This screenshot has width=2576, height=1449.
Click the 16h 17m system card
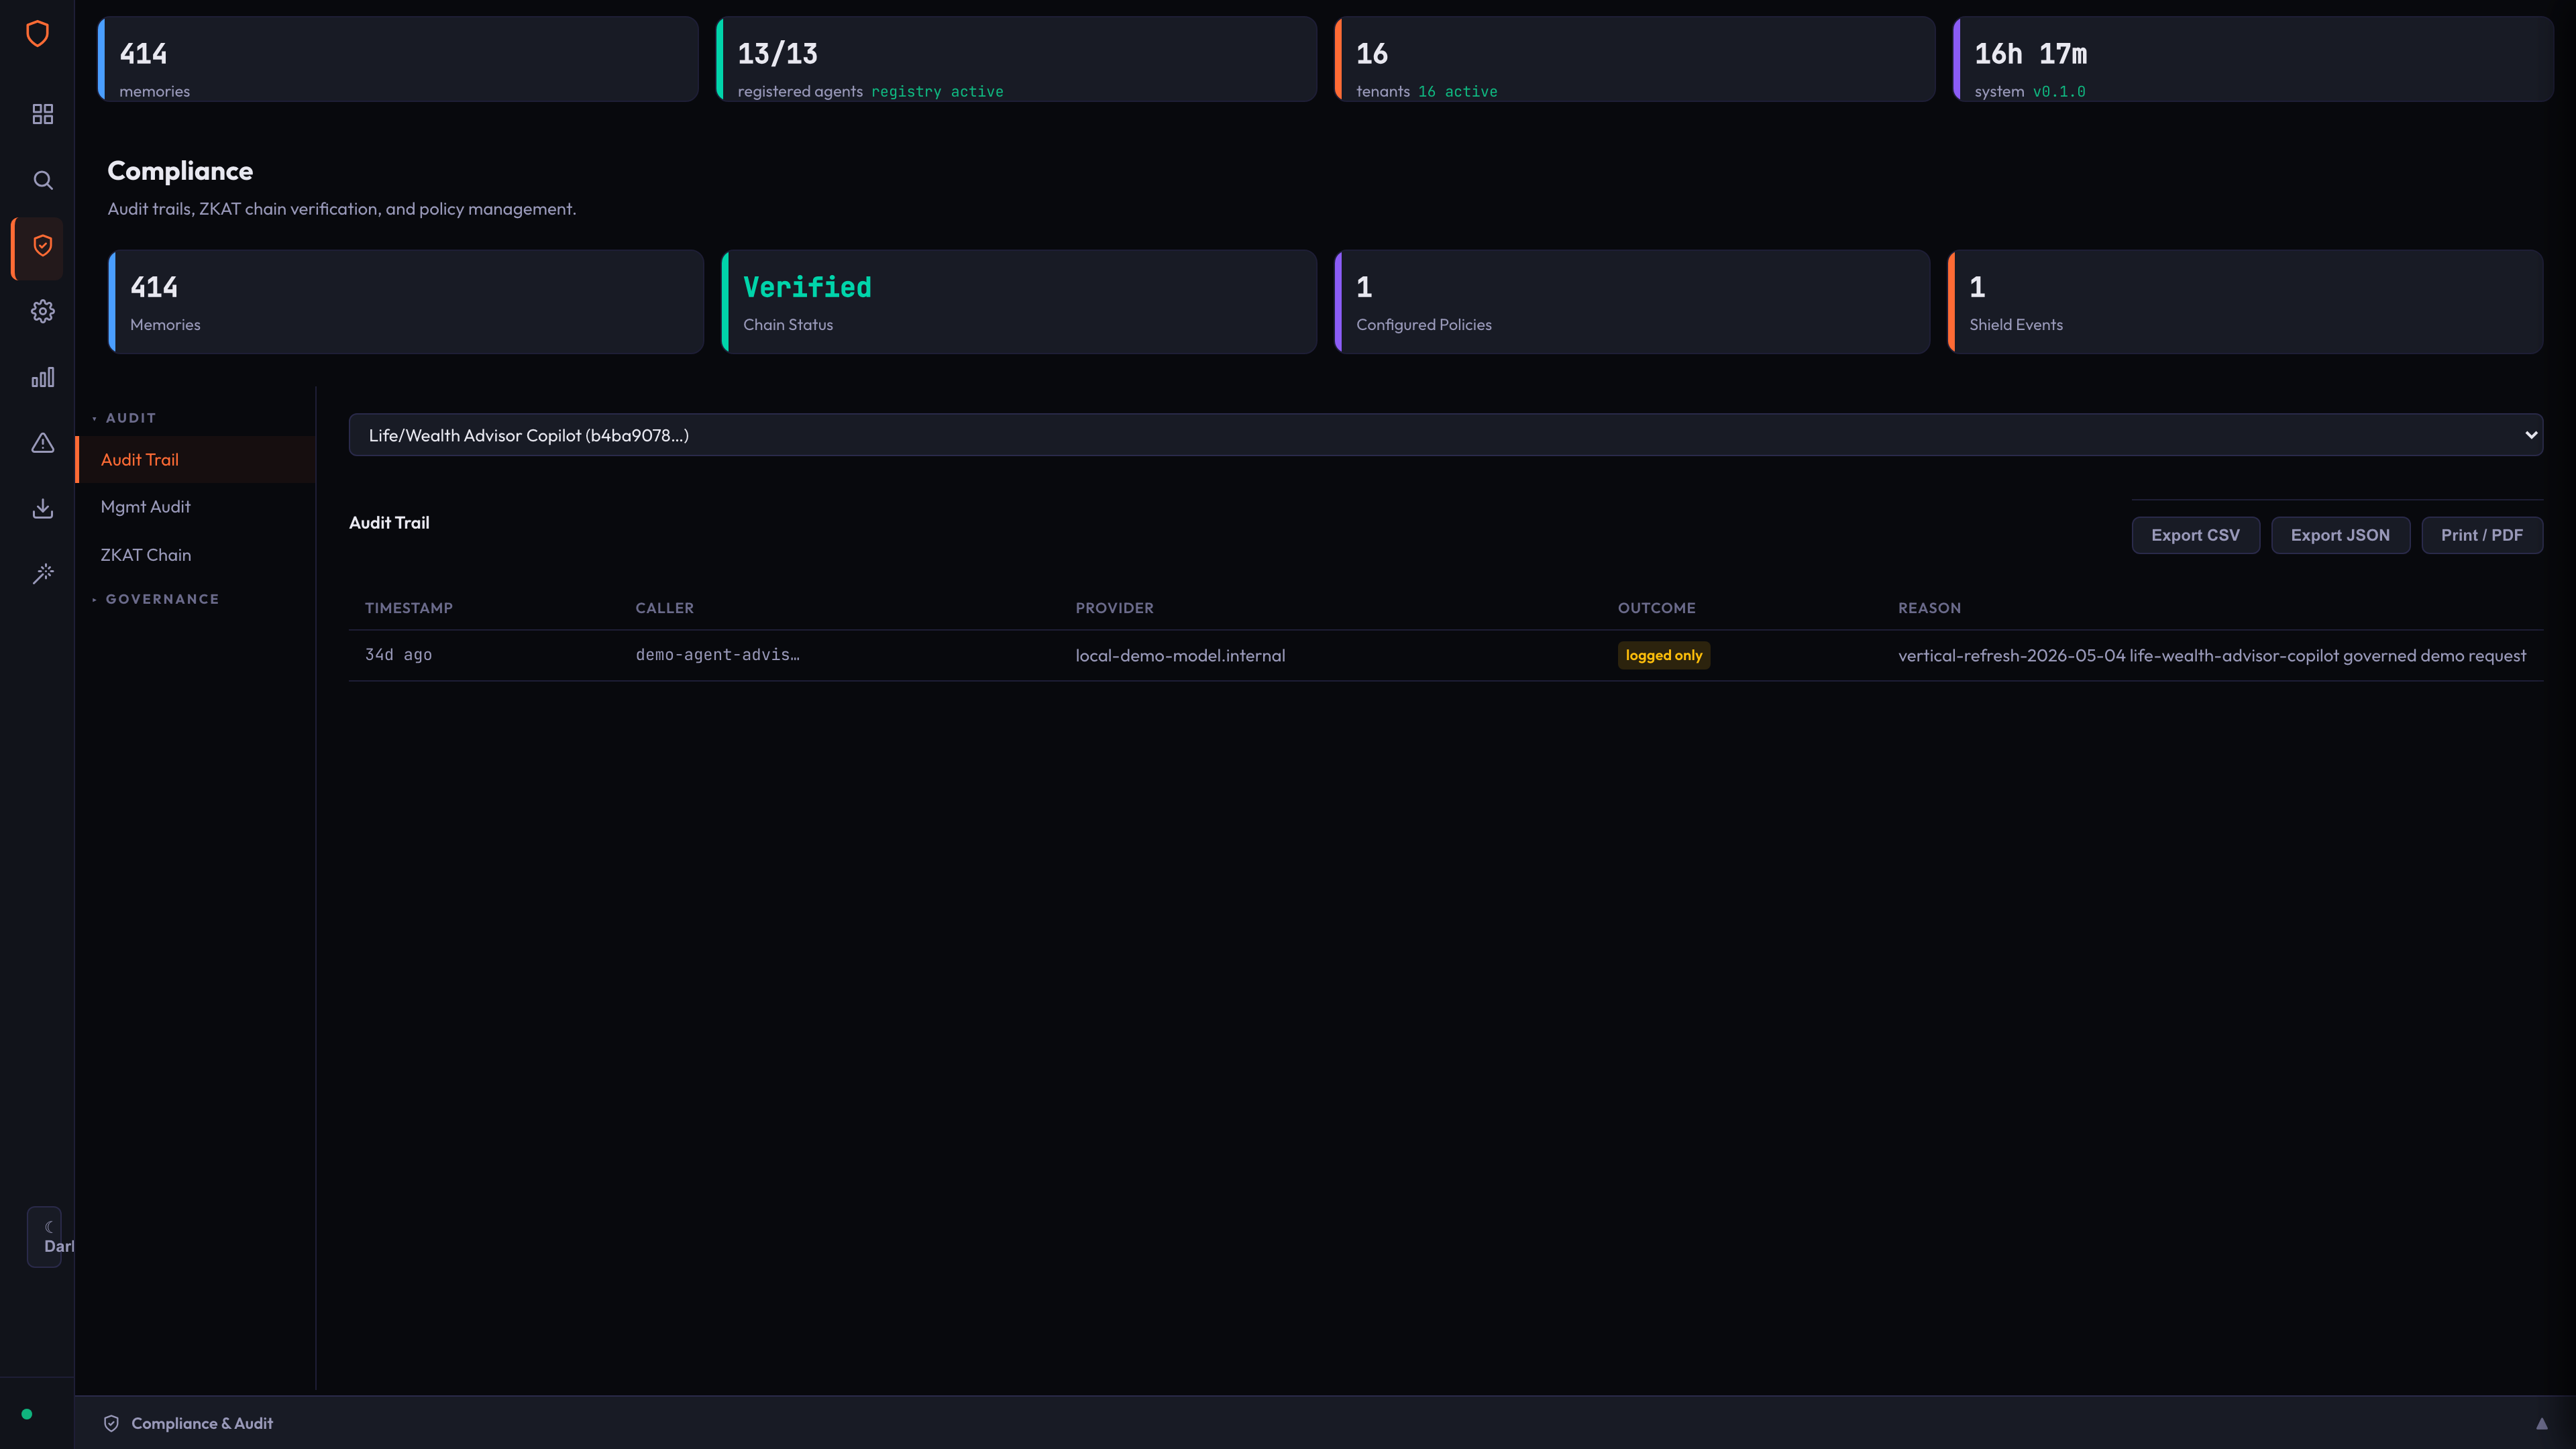point(2253,59)
